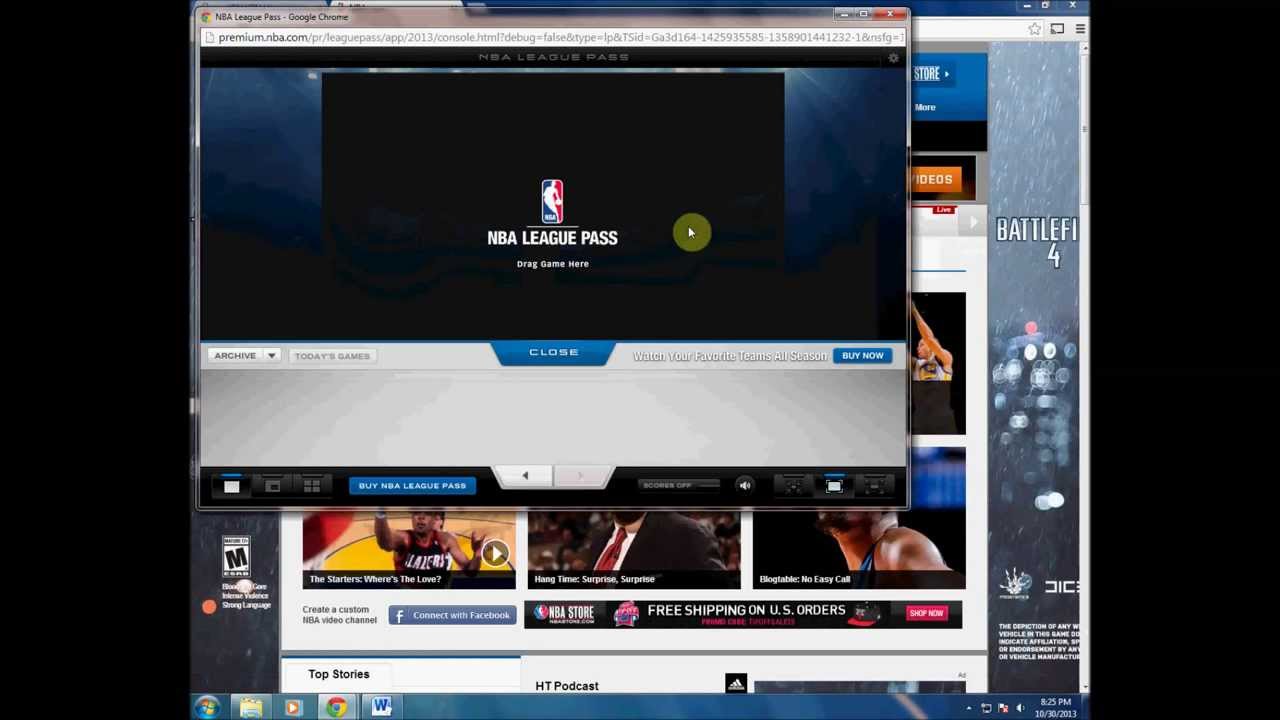1280x720 pixels.
Task: Open Microsoft Word from taskbar
Action: pyautogui.click(x=381, y=707)
